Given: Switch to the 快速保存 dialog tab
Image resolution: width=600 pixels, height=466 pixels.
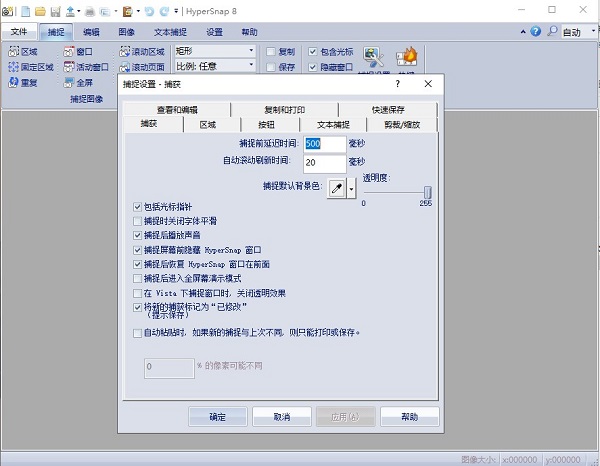Looking at the screenshot, I should (x=388, y=110).
